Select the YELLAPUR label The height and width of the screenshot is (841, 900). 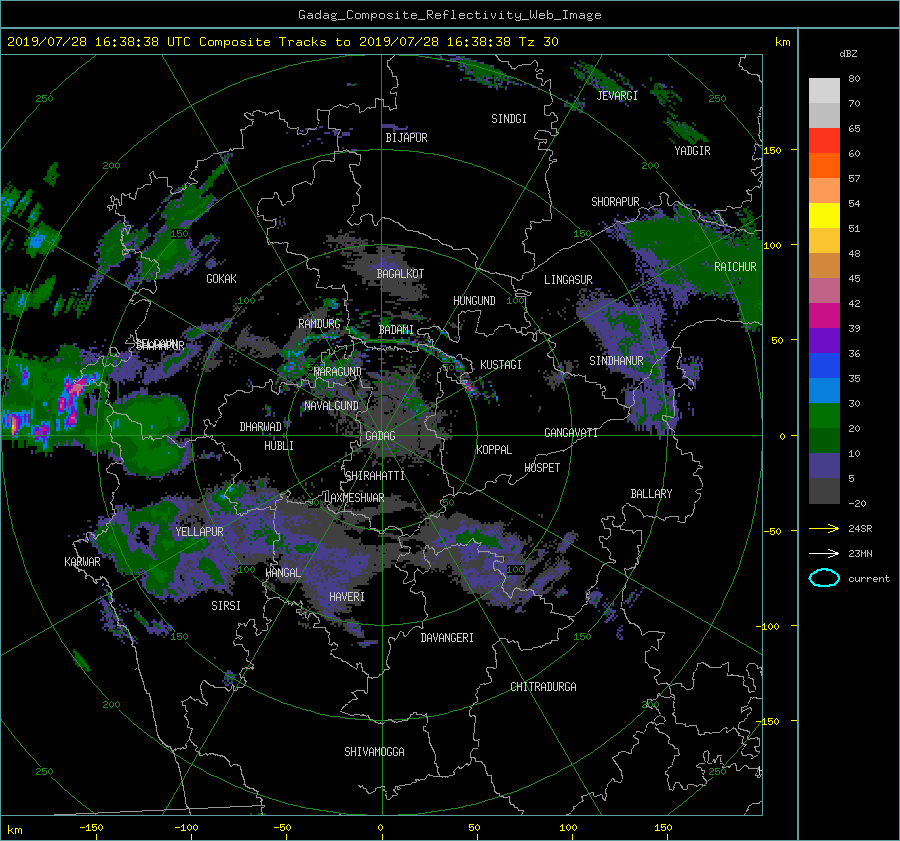199,532
